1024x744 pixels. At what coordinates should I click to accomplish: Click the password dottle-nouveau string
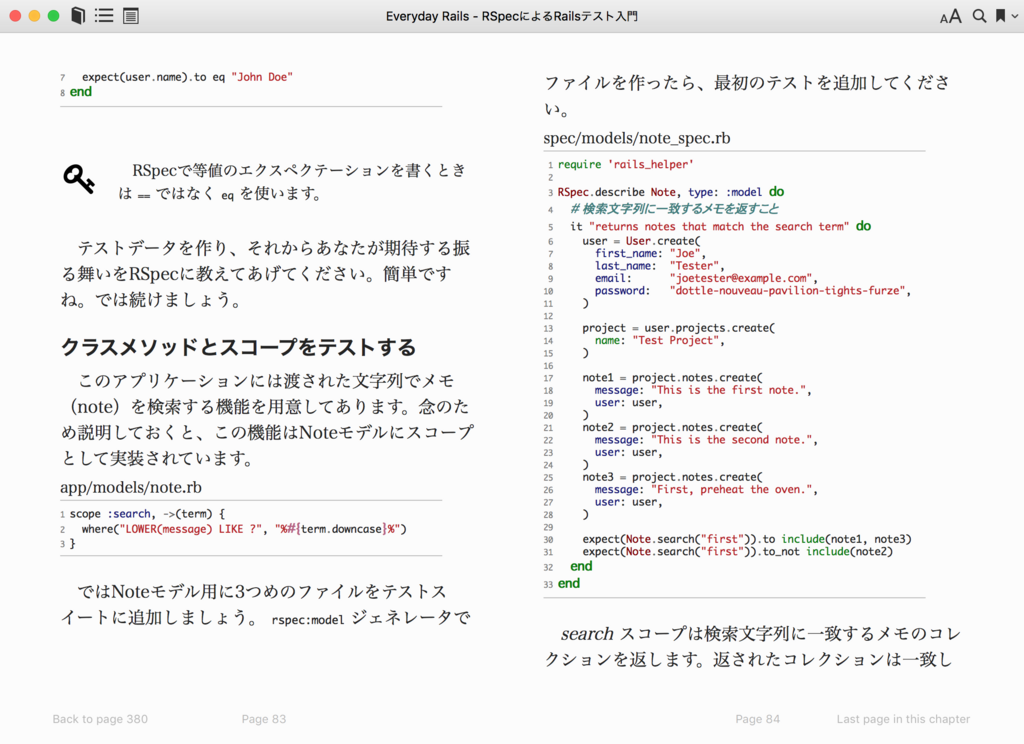(x=790, y=291)
